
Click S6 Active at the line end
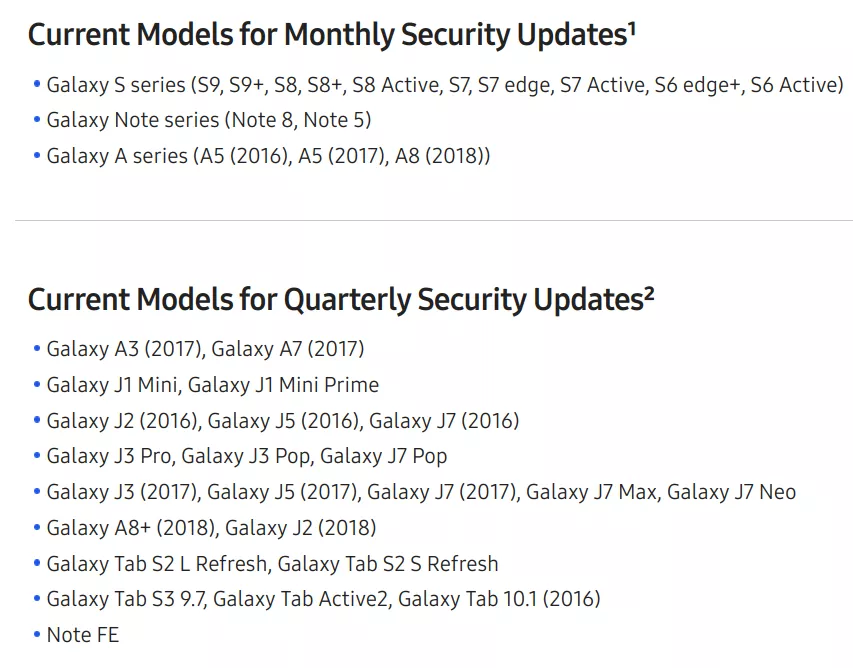796,85
